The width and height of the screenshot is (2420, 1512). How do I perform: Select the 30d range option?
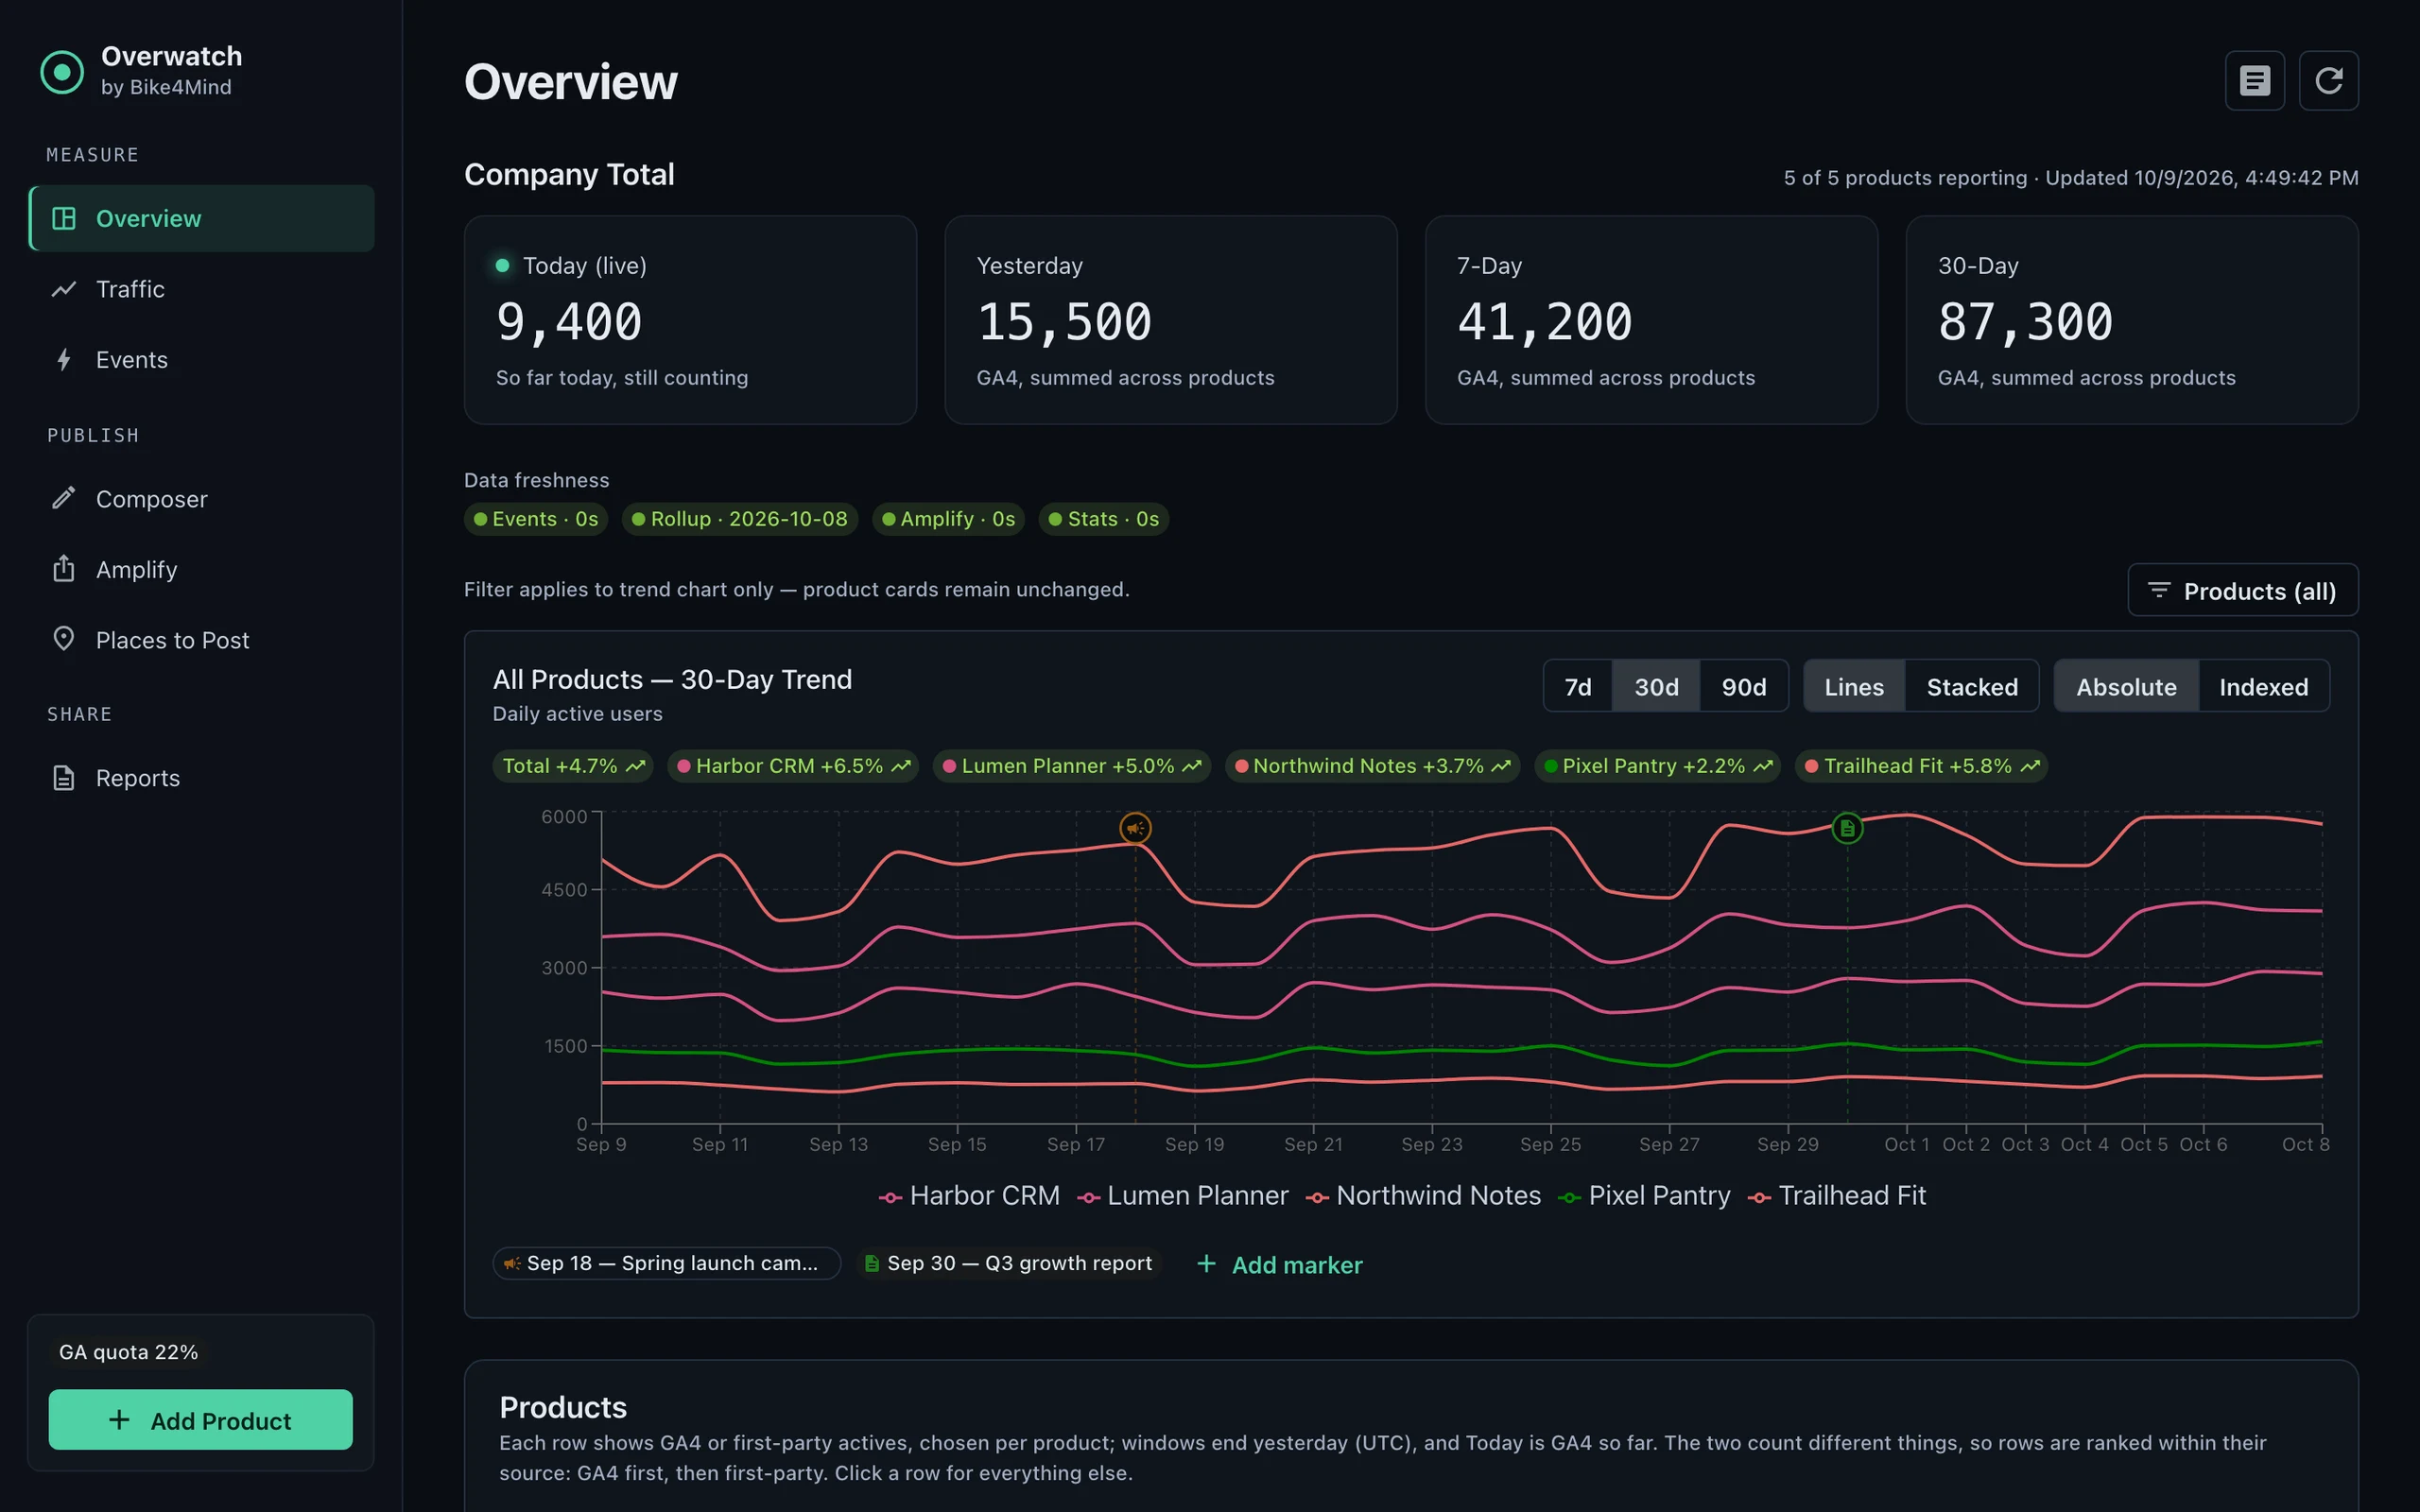(x=1656, y=686)
